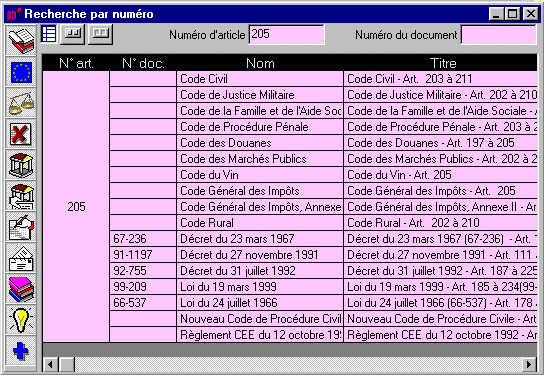Click the empty two-page view button
The image size is (544, 375).
tap(100, 34)
